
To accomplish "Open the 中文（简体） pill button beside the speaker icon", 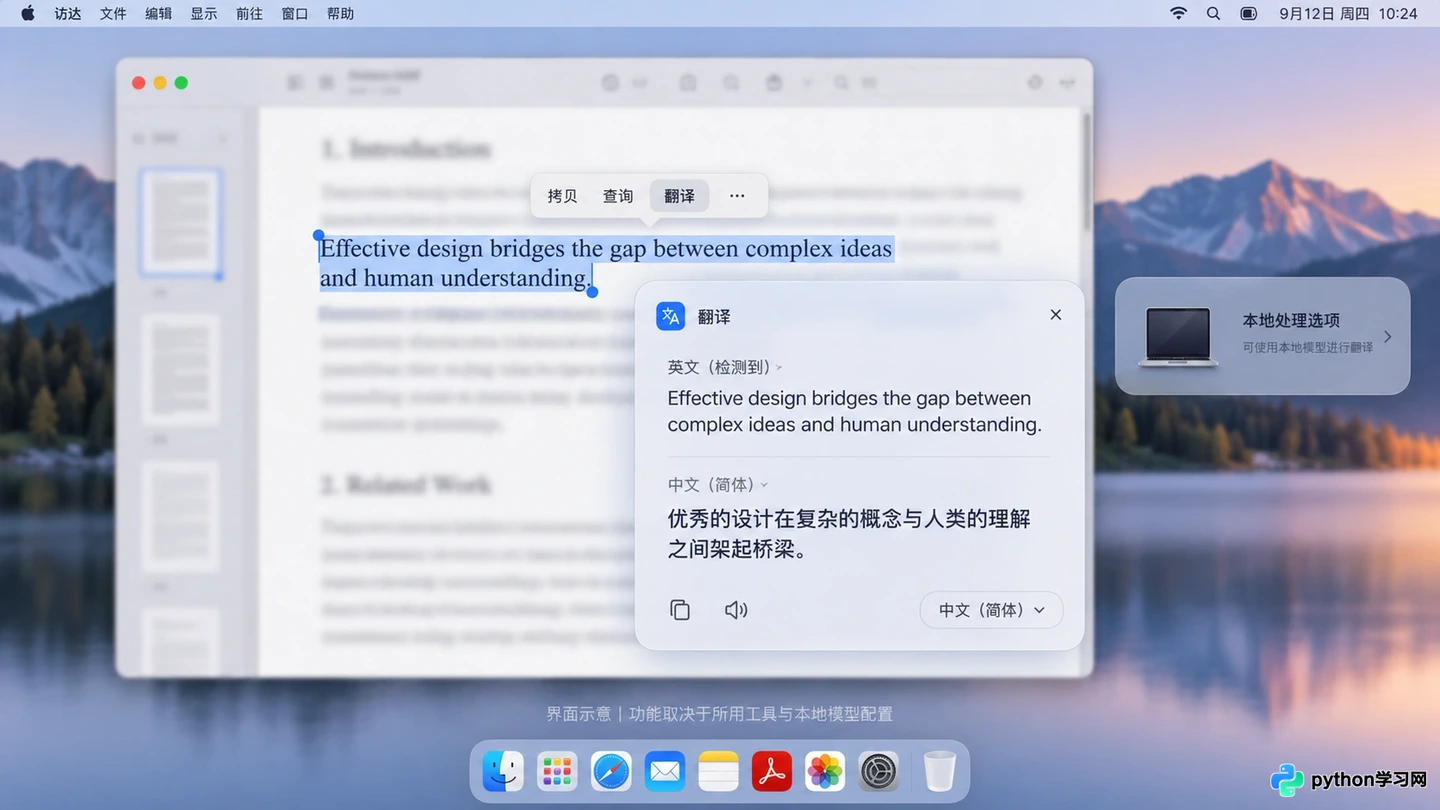I will 991,610.
